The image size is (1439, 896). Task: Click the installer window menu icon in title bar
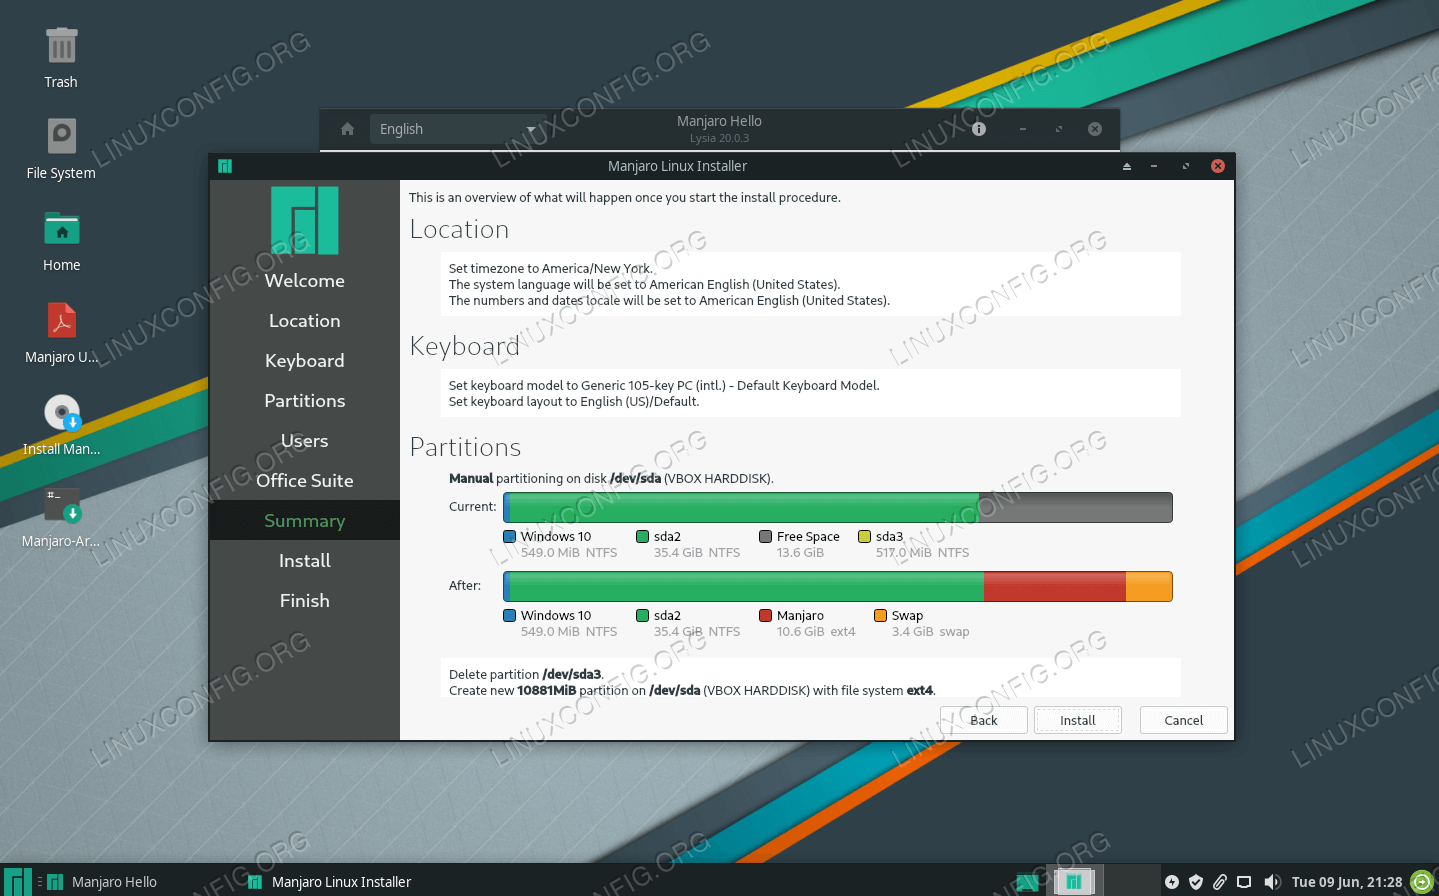[x=225, y=166]
